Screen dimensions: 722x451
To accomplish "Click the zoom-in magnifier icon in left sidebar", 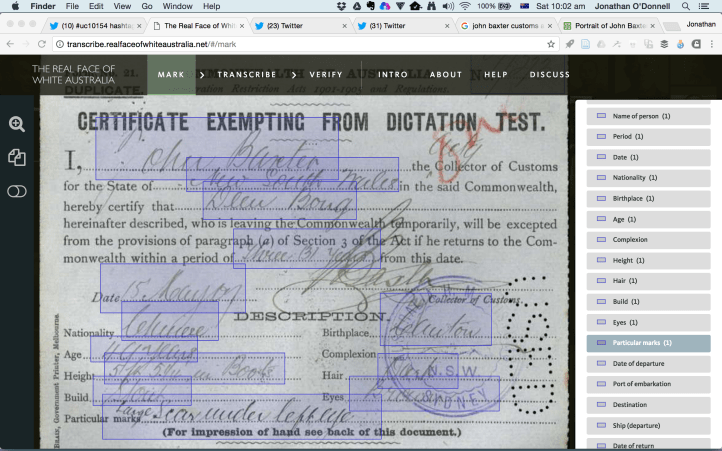I will (x=17, y=124).
